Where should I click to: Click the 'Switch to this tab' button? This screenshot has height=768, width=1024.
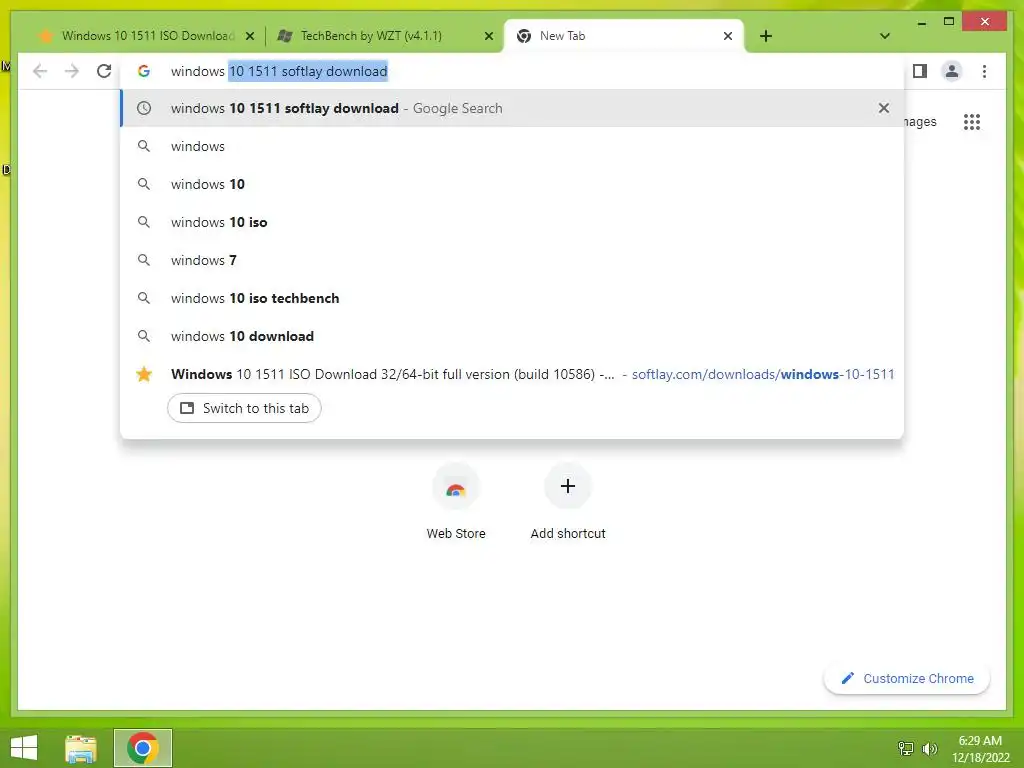pyautogui.click(x=244, y=408)
